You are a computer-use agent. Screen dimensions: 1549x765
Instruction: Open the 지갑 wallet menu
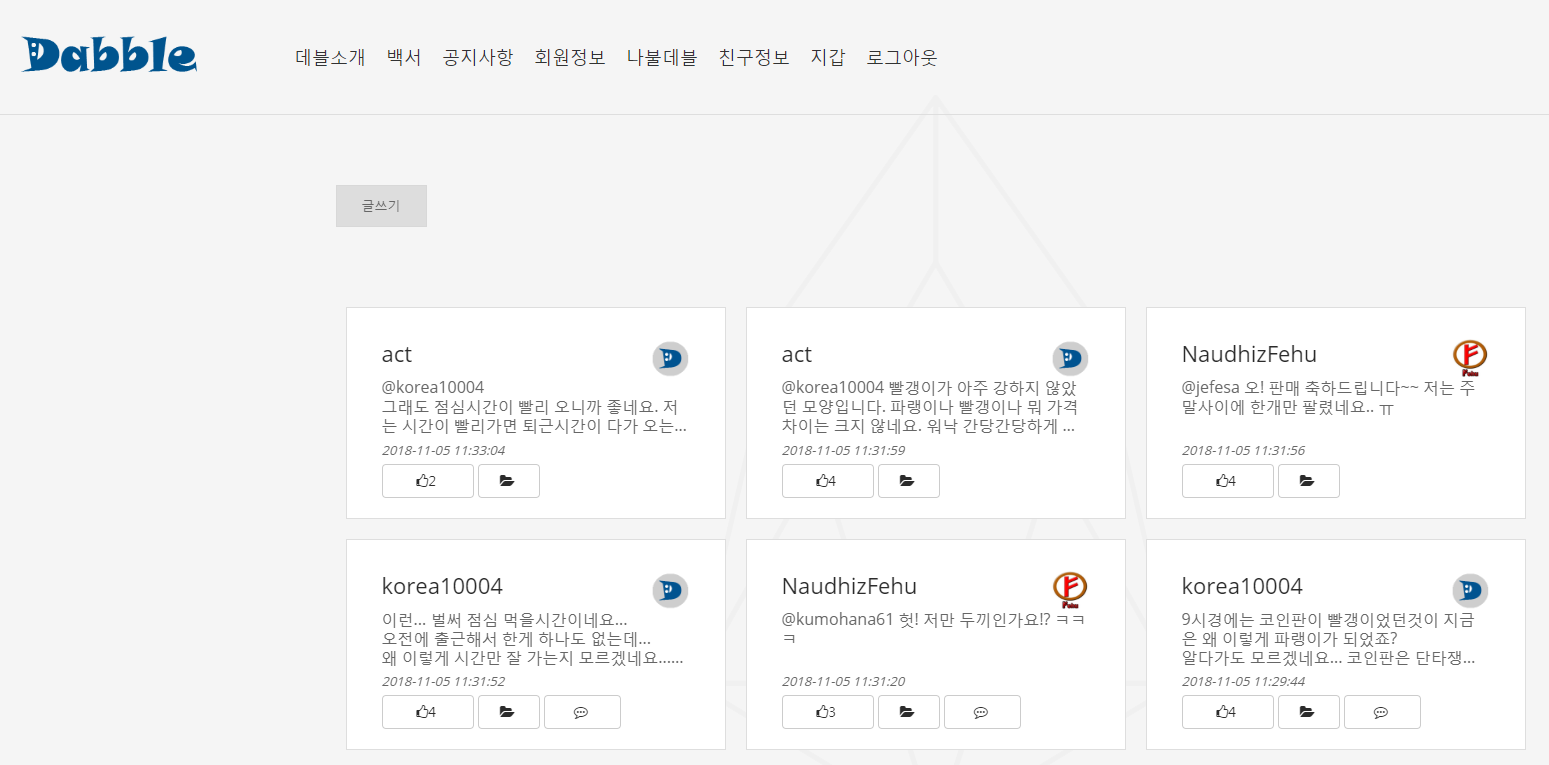pos(828,57)
